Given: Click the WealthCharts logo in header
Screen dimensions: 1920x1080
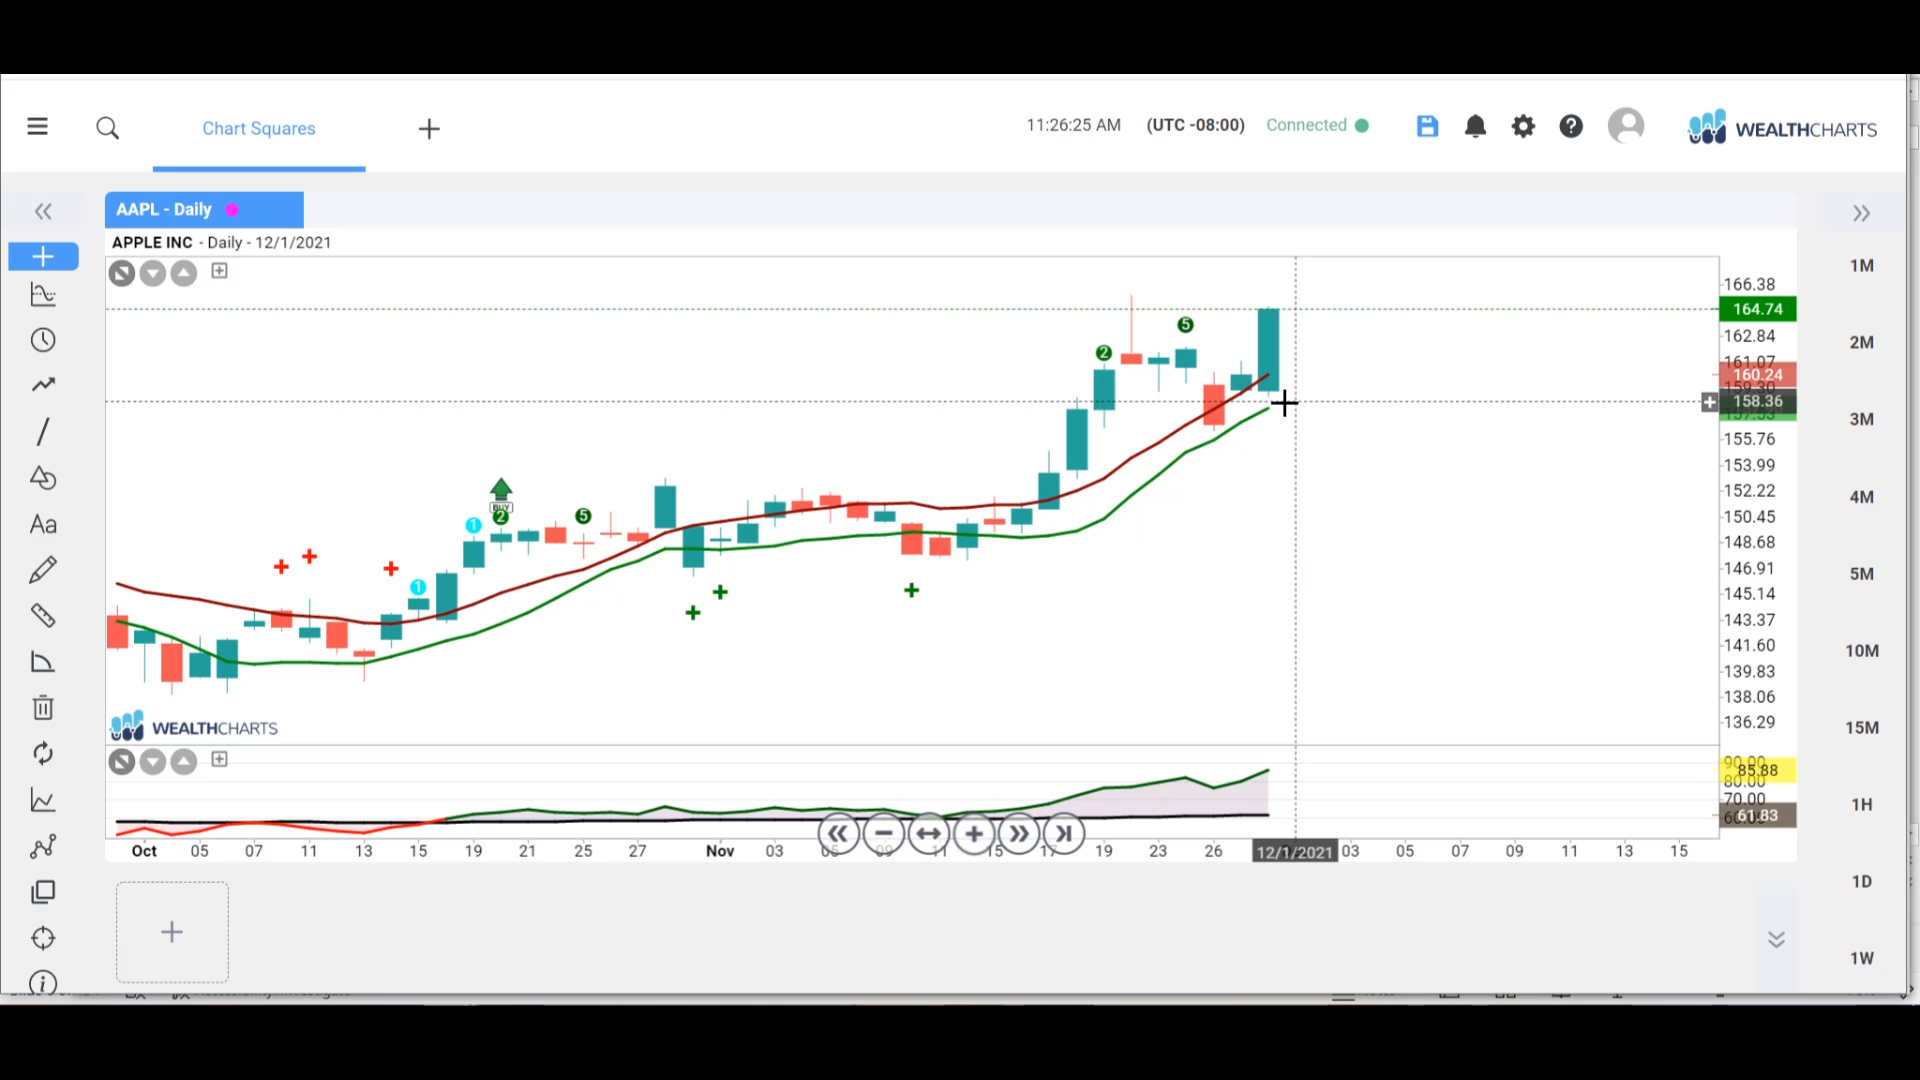Looking at the screenshot, I should pyautogui.click(x=1782, y=128).
